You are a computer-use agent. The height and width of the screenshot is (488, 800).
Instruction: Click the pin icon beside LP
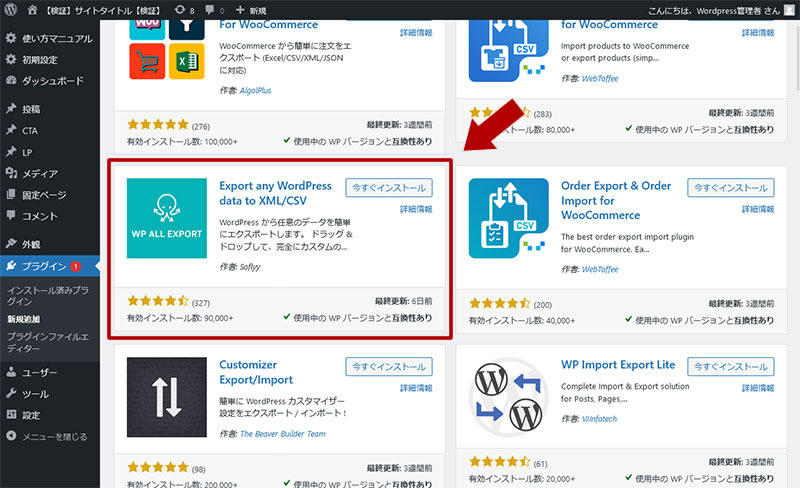coord(11,151)
